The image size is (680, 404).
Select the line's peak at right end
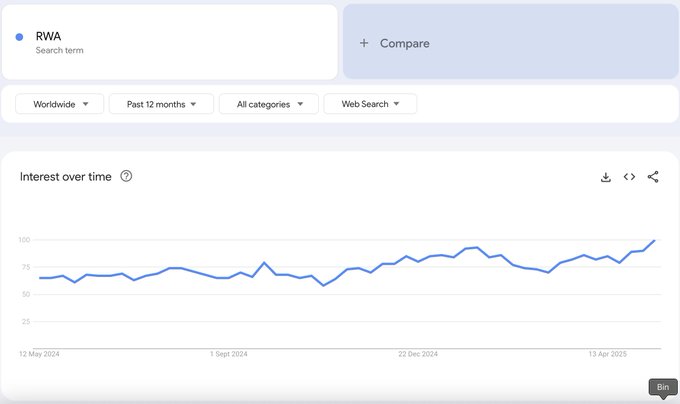coord(654,240)
